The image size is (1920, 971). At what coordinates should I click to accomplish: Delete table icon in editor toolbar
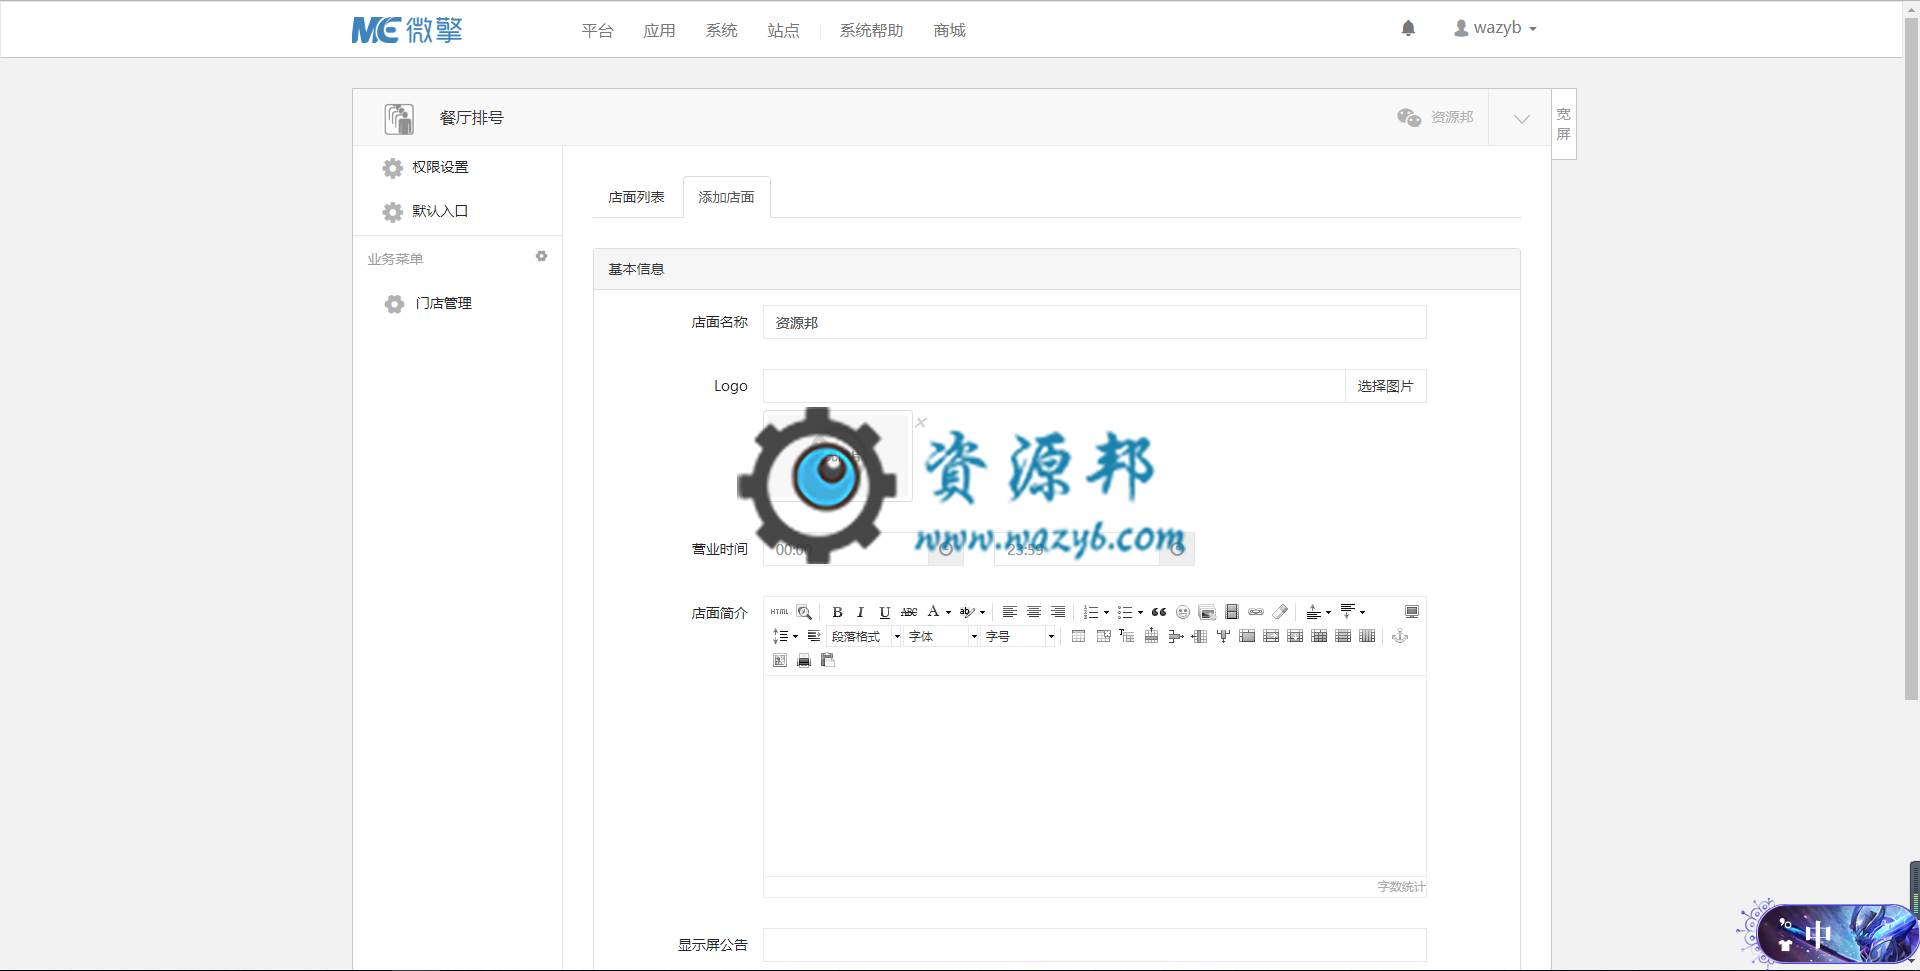click(1104, 636)
